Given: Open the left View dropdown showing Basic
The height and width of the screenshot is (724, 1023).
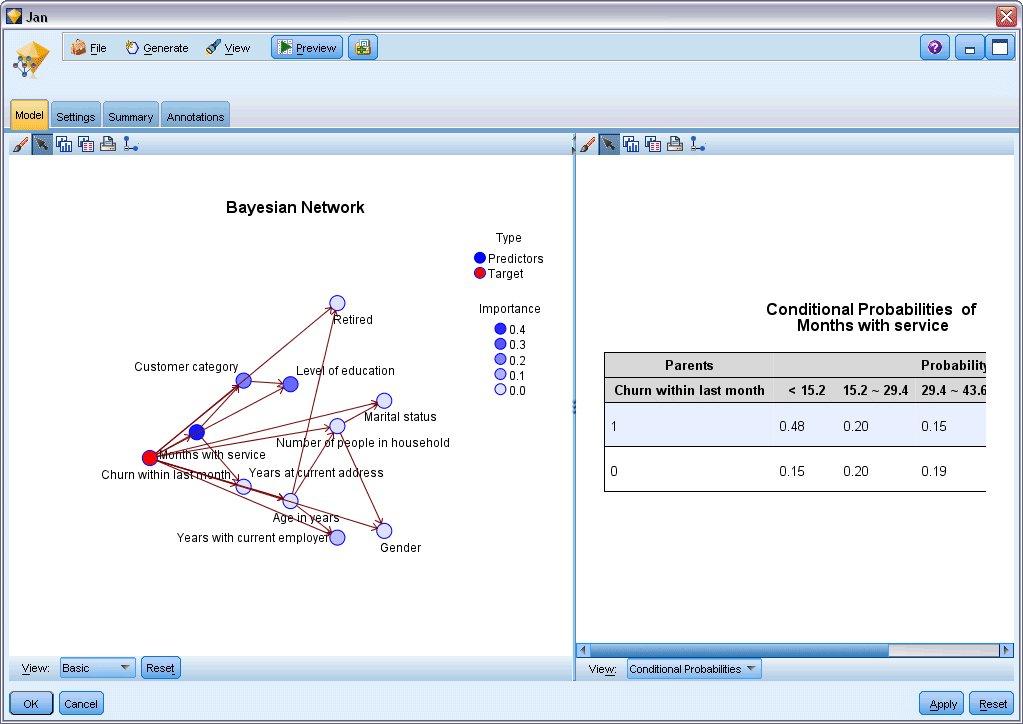Looking at the screenshot, I should click(x=97, y=668).
